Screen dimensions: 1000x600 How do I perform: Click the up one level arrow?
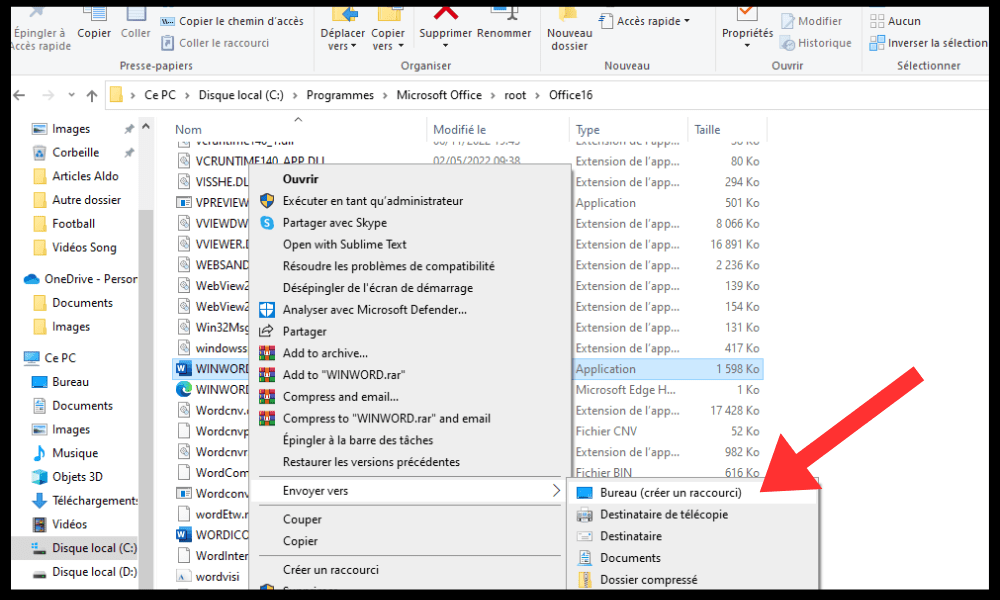tap(92, 96)
